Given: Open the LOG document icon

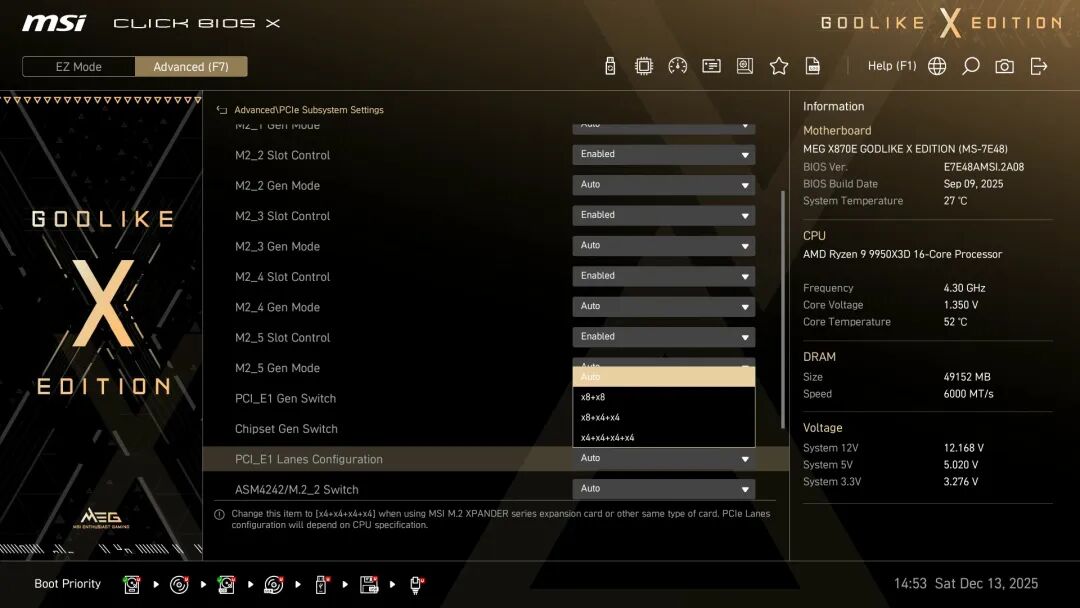Looking at the screenshot, I should coord(813,66).
